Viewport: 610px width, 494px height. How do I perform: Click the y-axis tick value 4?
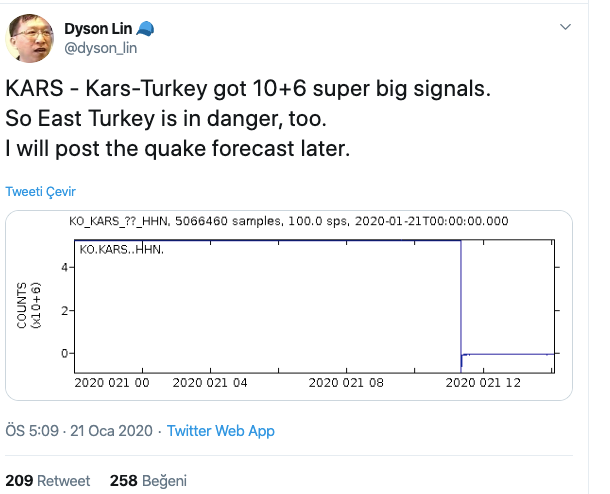(63, 267)
